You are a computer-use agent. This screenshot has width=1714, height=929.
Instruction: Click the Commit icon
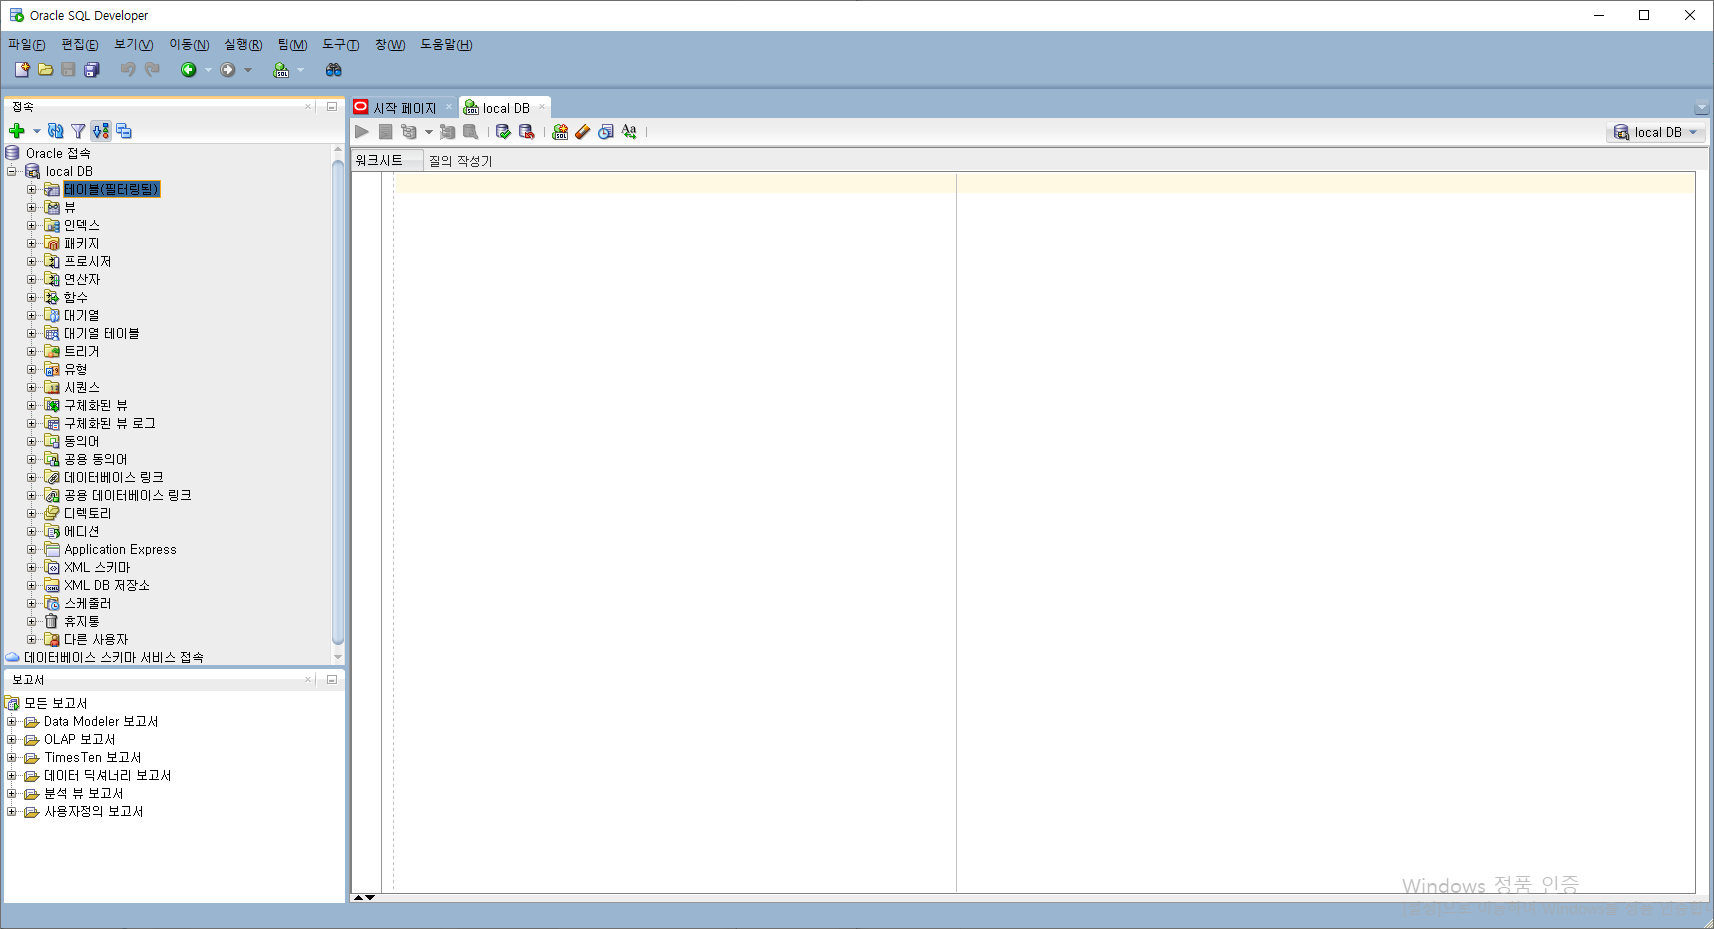[503, 132]
